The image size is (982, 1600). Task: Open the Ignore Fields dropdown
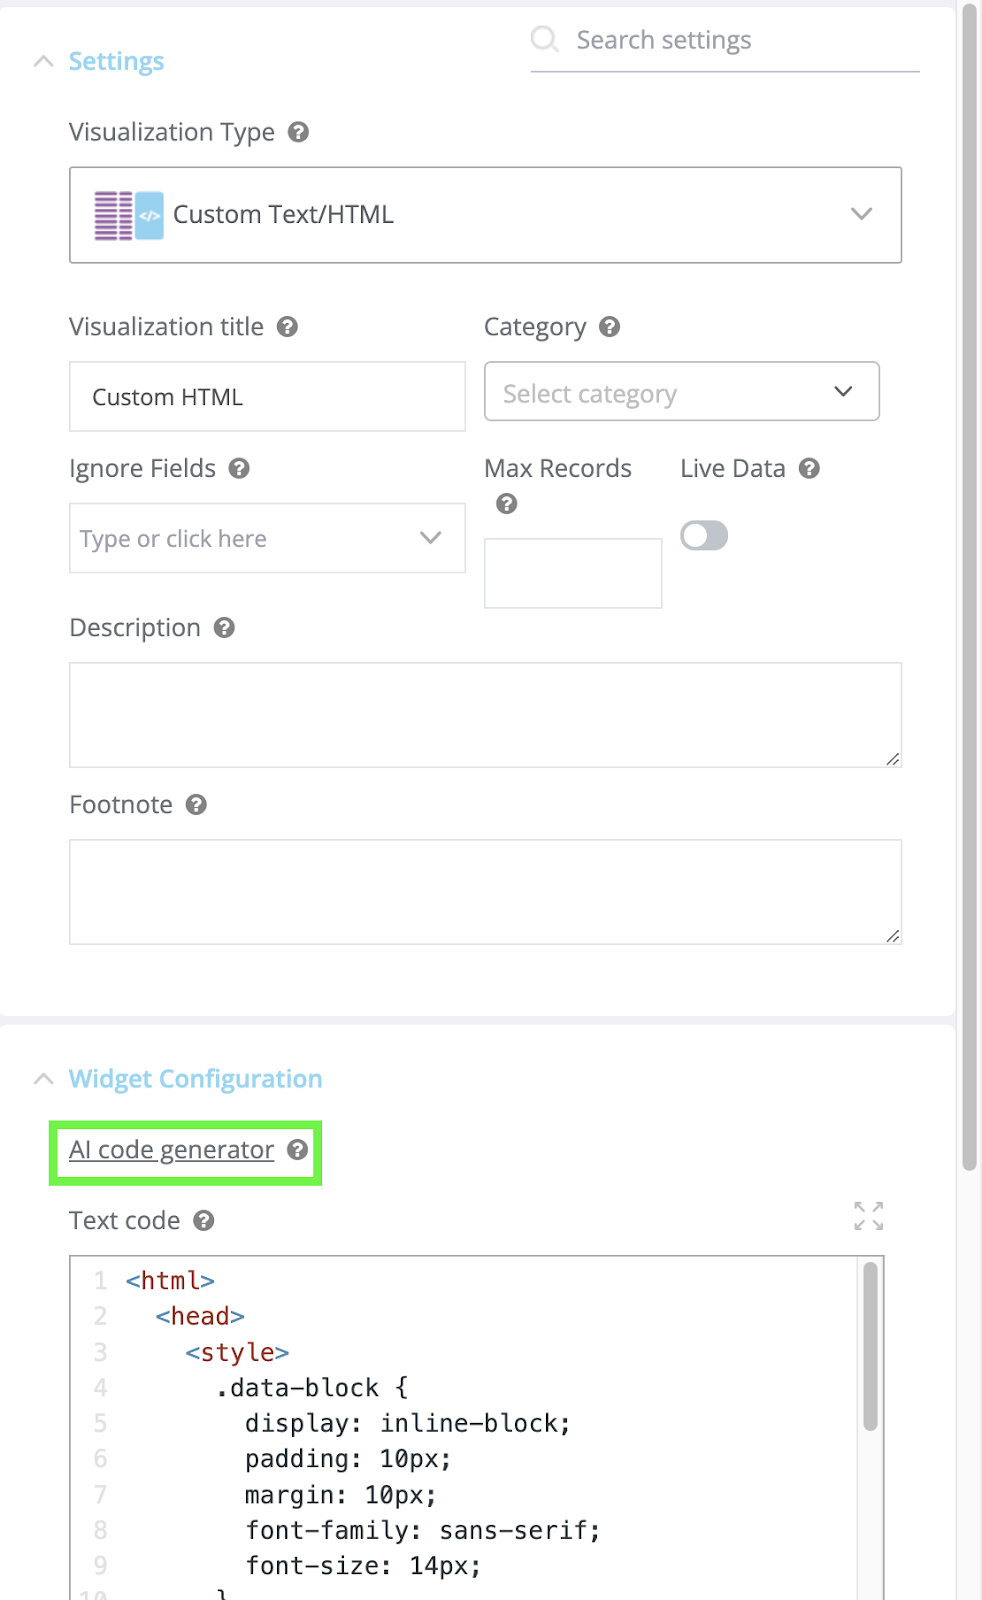tap(431, 538)
